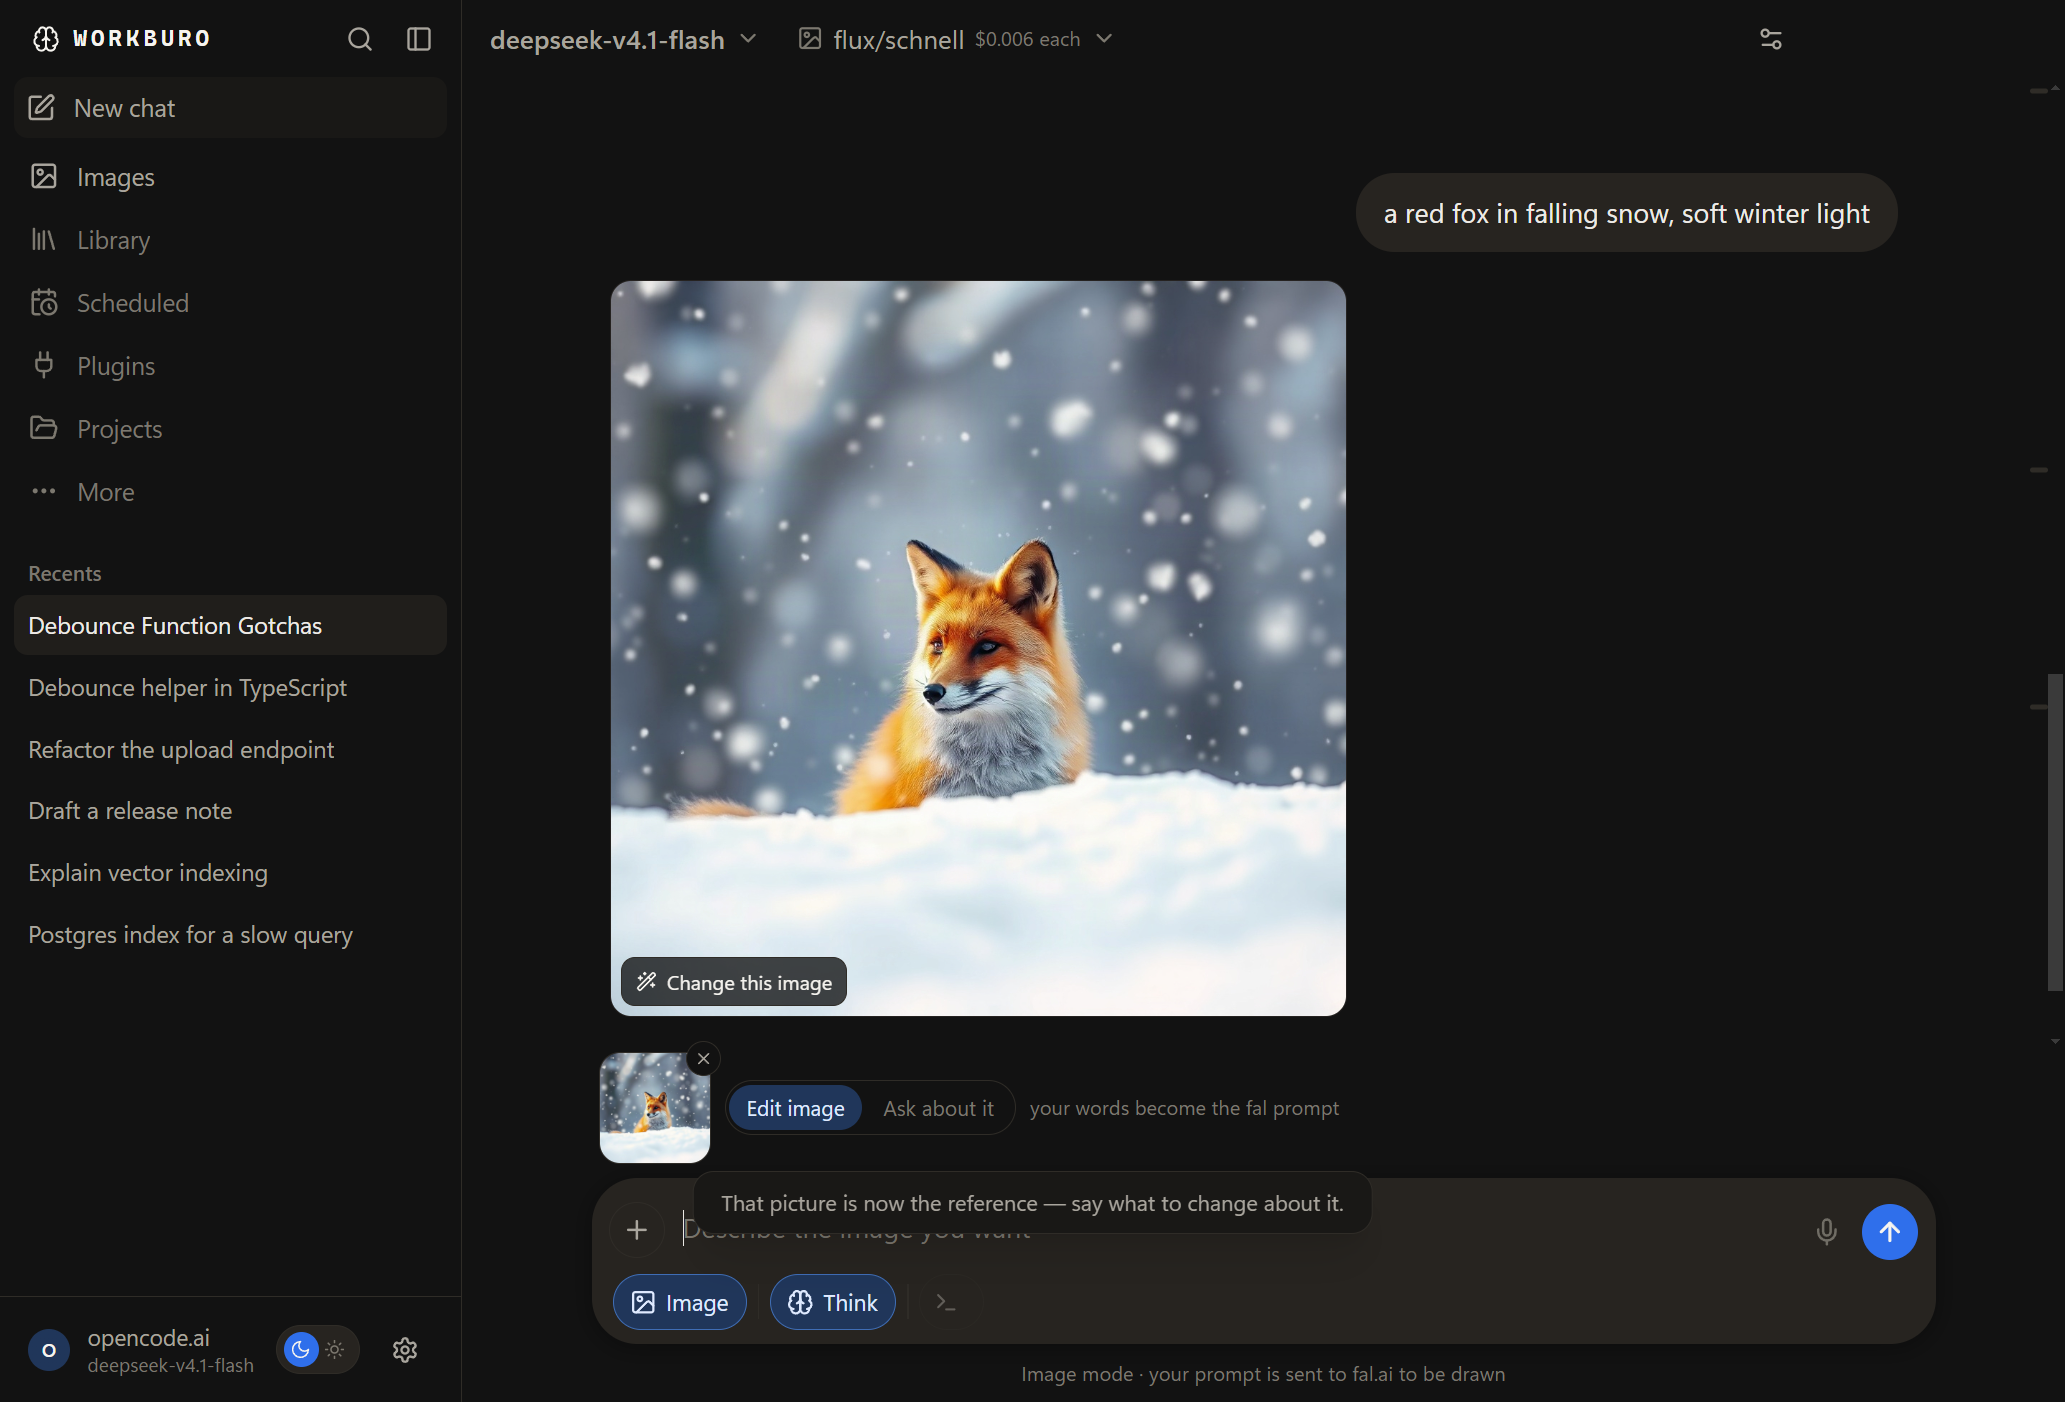Image resolution: width=2065 pixels, height=1402 pixels.
Task: Toggle Image mode pill in composer
Action: click(680, 1302)
